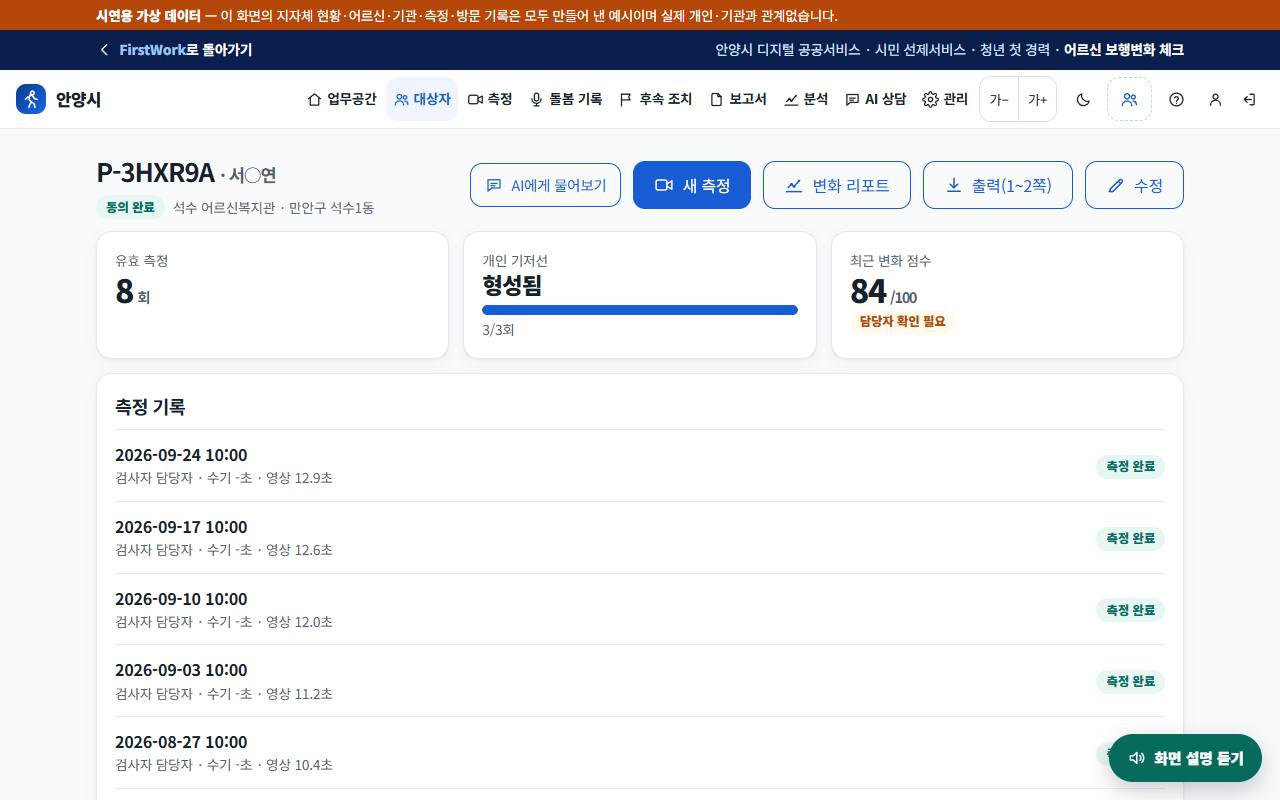Click 출력(1~2쪽) download button
1280x800 pixels.
[998, 185]
